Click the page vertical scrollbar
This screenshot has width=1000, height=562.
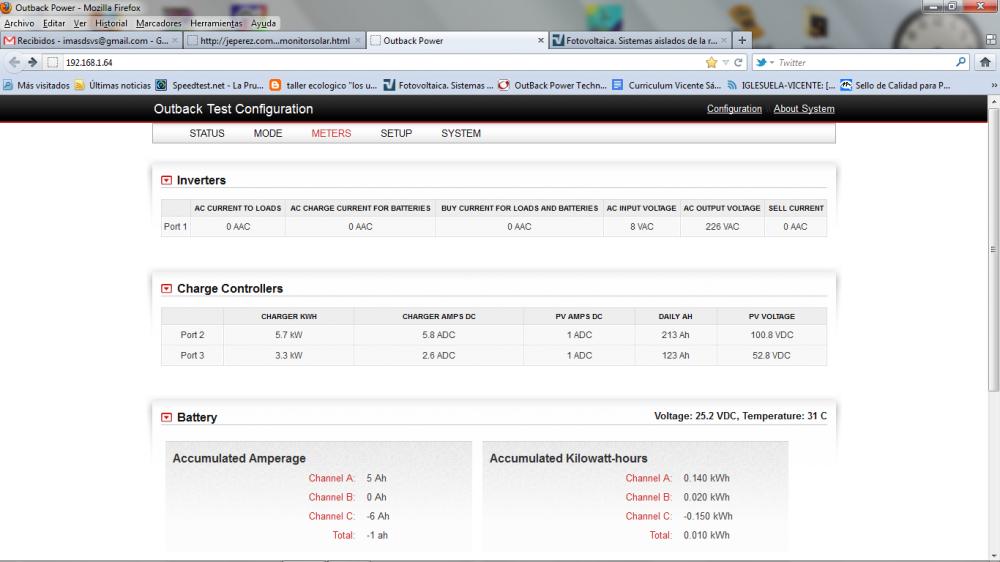tap(993, 249)
